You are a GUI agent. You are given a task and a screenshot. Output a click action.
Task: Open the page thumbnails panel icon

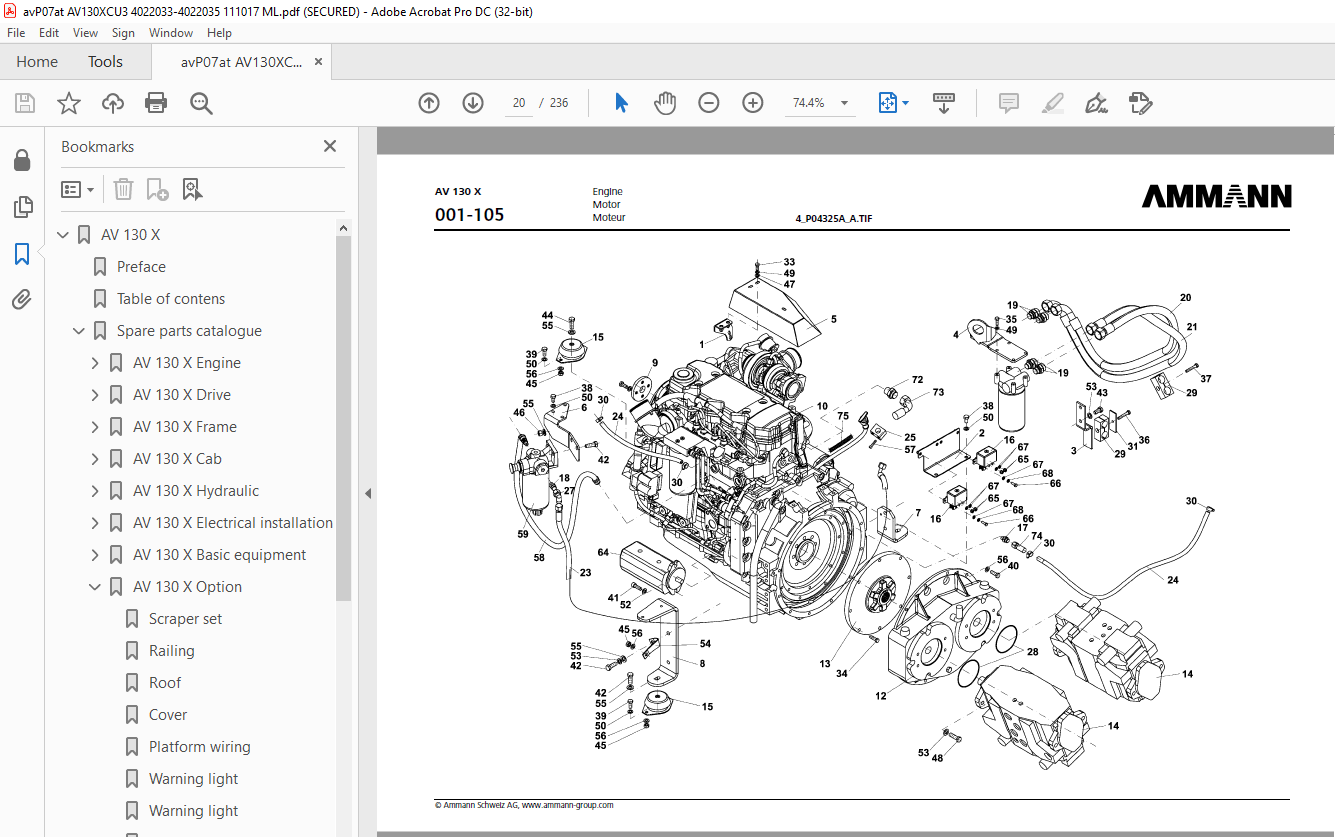[x=22, y=207]
